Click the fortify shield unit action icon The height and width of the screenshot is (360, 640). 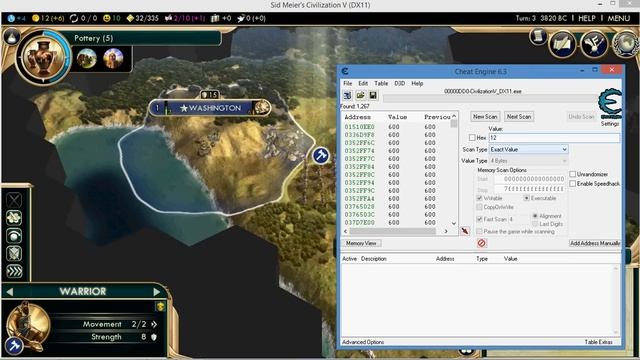(x=14, y=253)
